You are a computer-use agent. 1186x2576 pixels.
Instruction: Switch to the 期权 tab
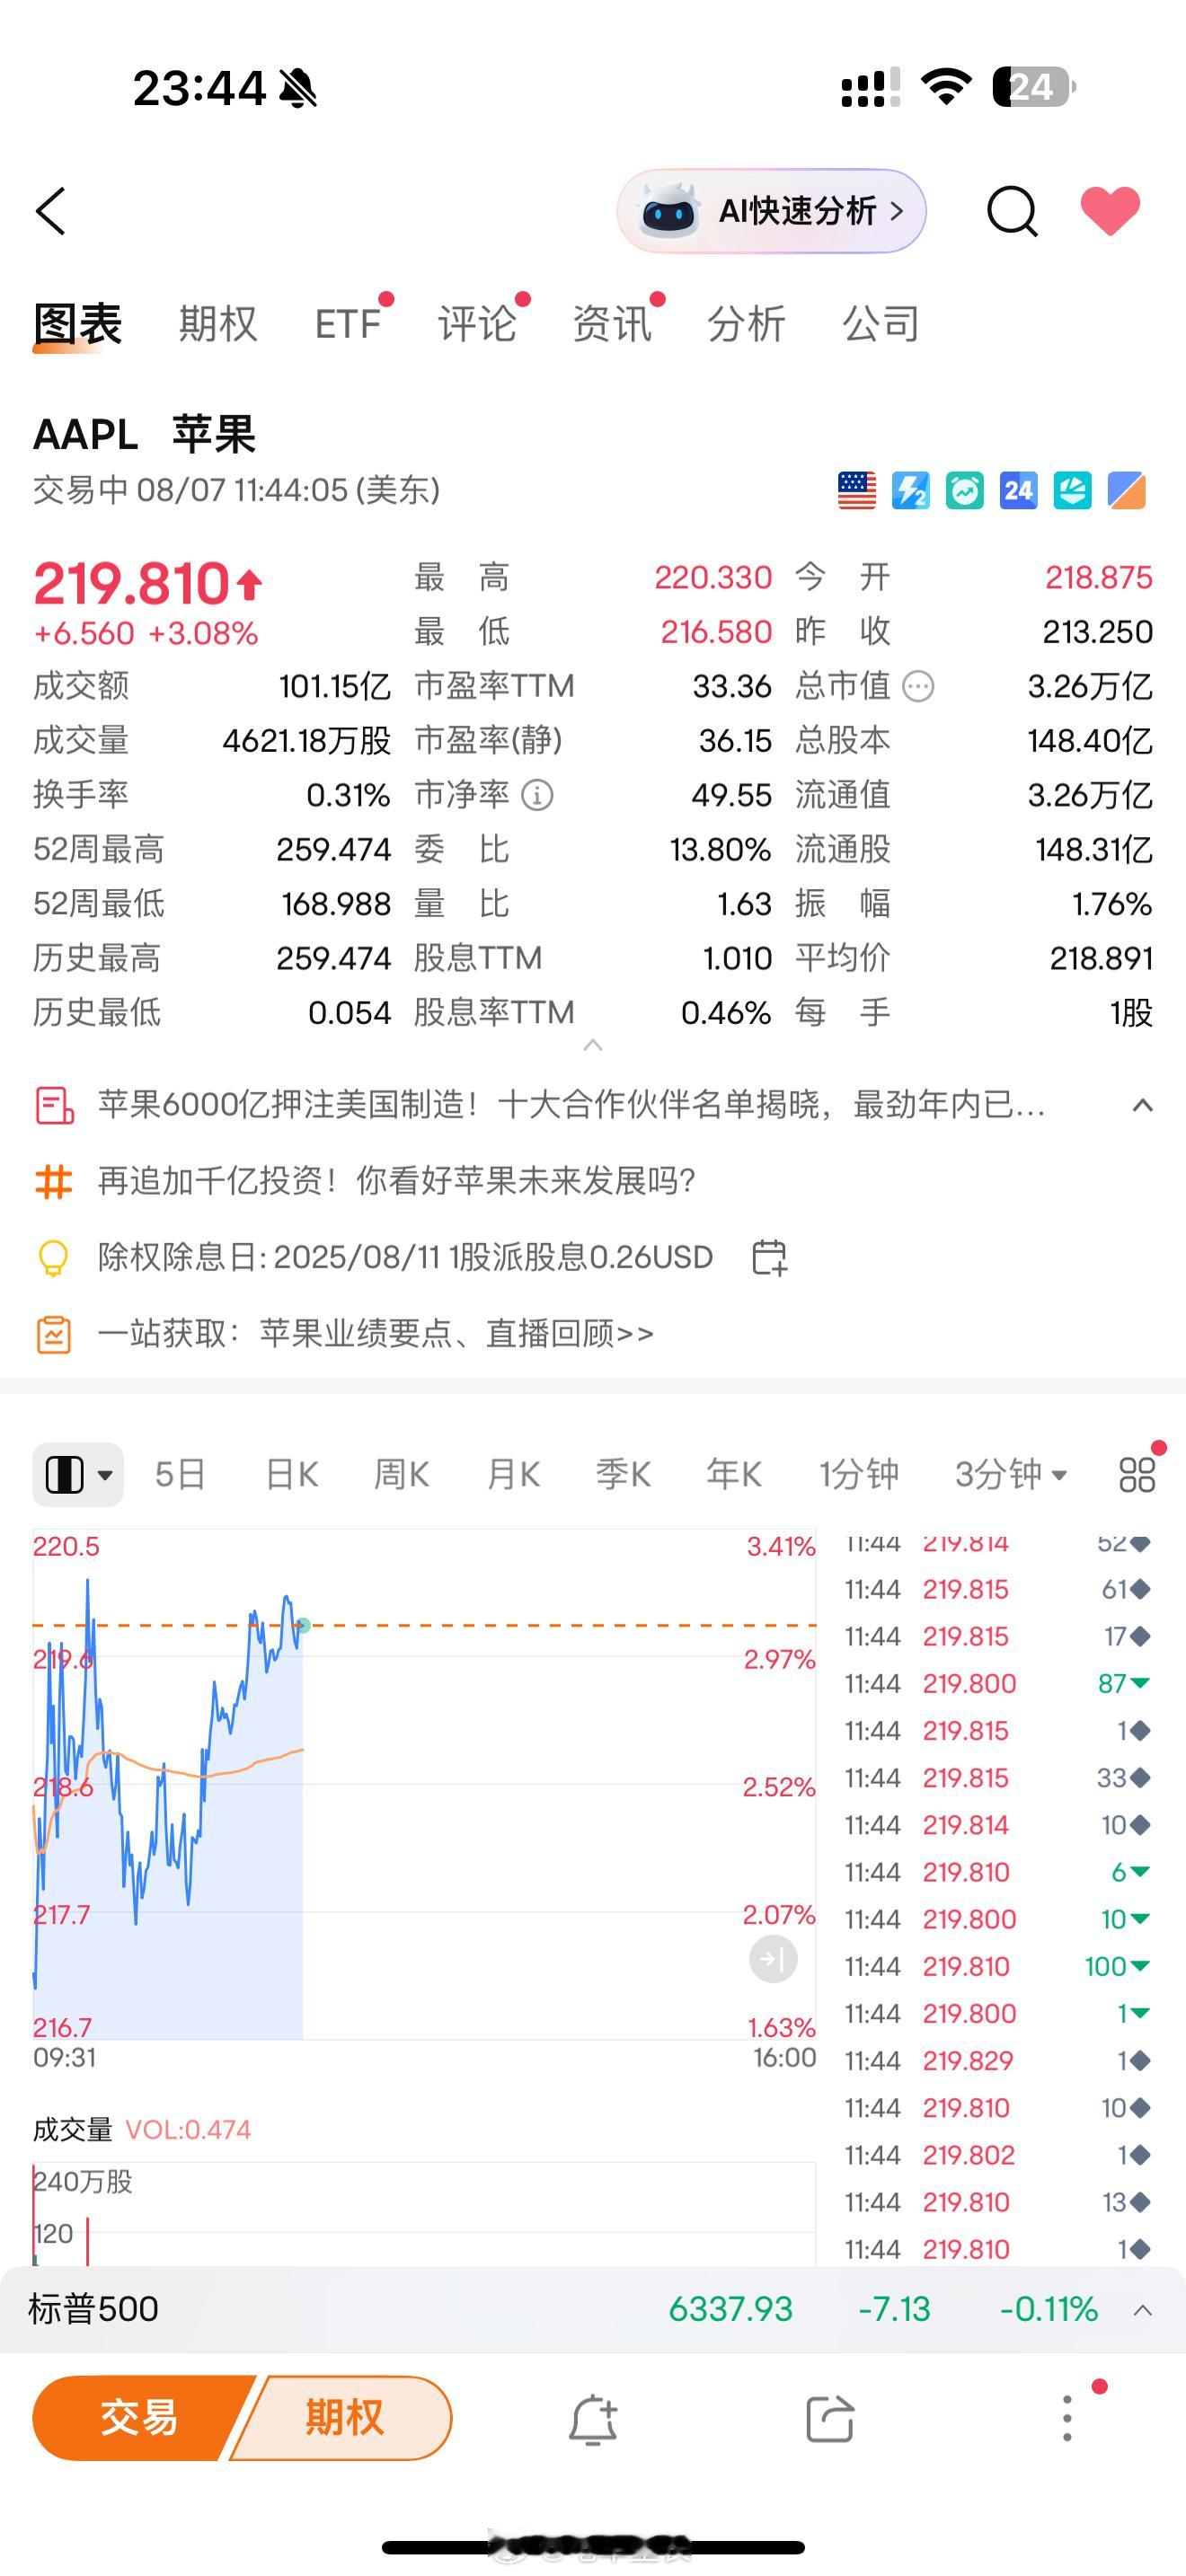(218, 324)
